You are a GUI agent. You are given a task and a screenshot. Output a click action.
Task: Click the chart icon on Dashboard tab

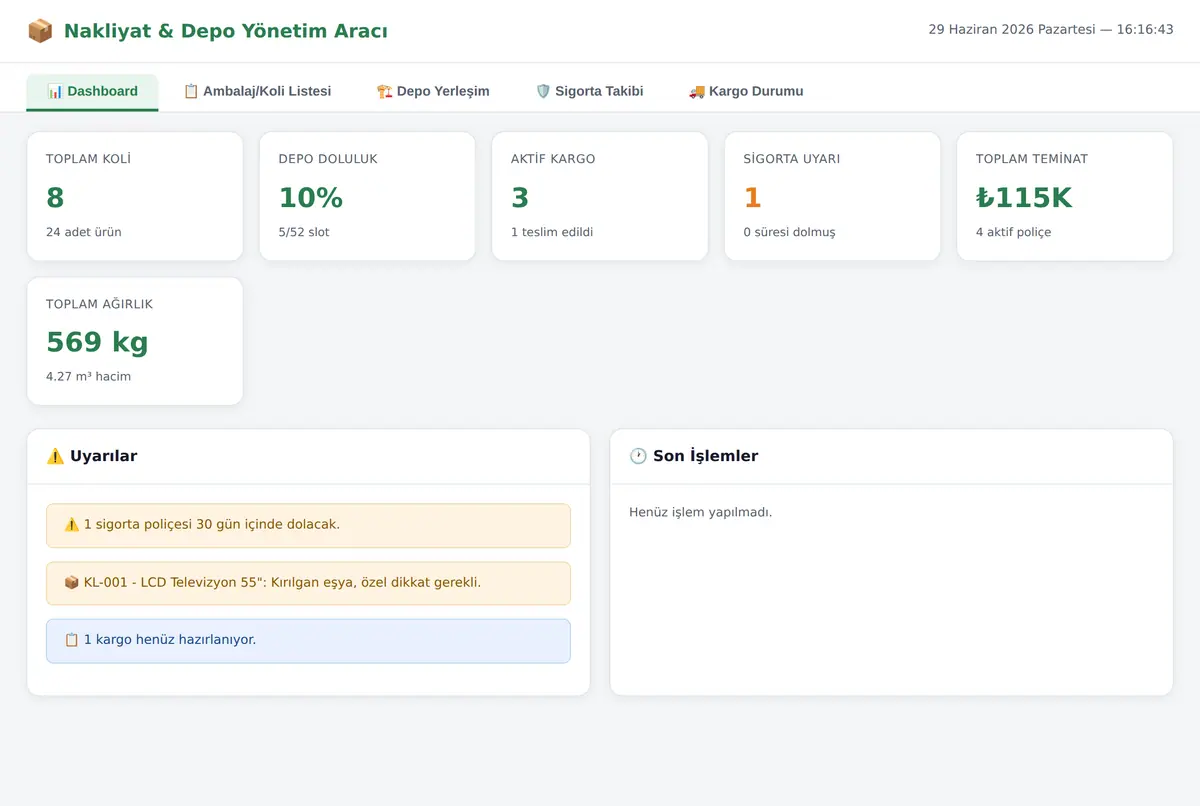[x=55, y=91]
